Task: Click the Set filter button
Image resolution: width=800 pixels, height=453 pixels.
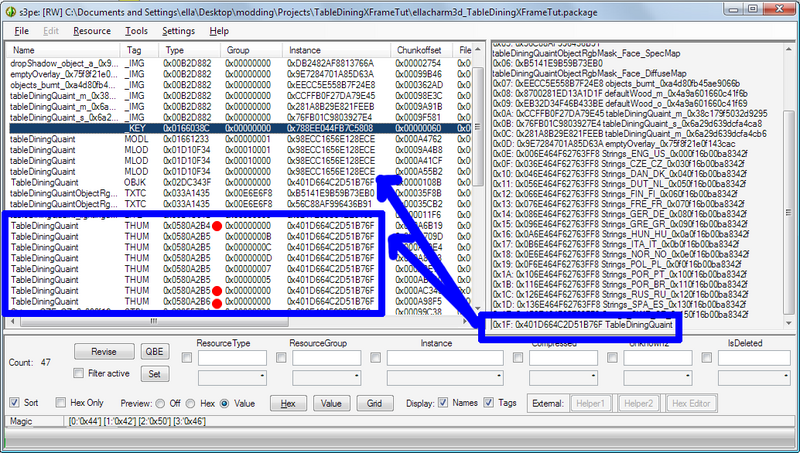Action: pyautogui.click(x=155, y=374)
